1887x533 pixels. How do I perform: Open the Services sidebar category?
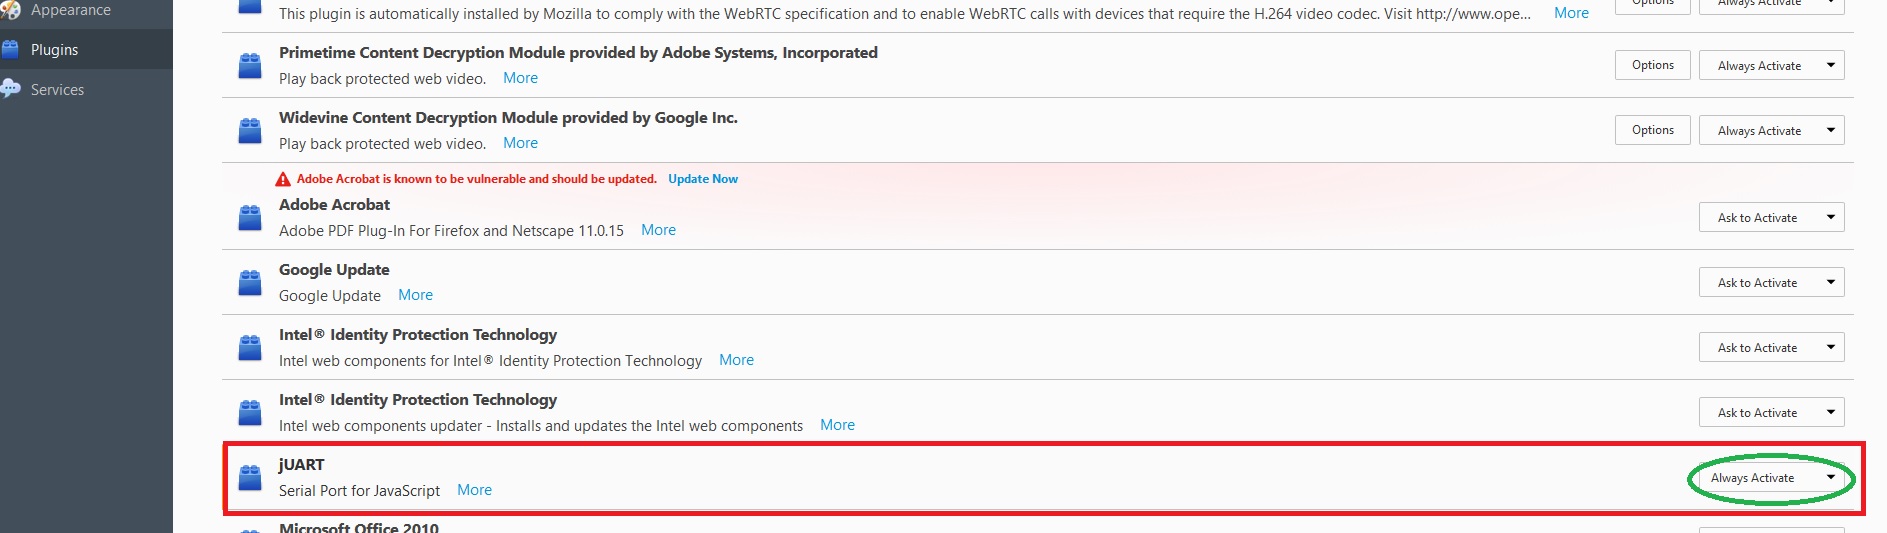point(57,89)
